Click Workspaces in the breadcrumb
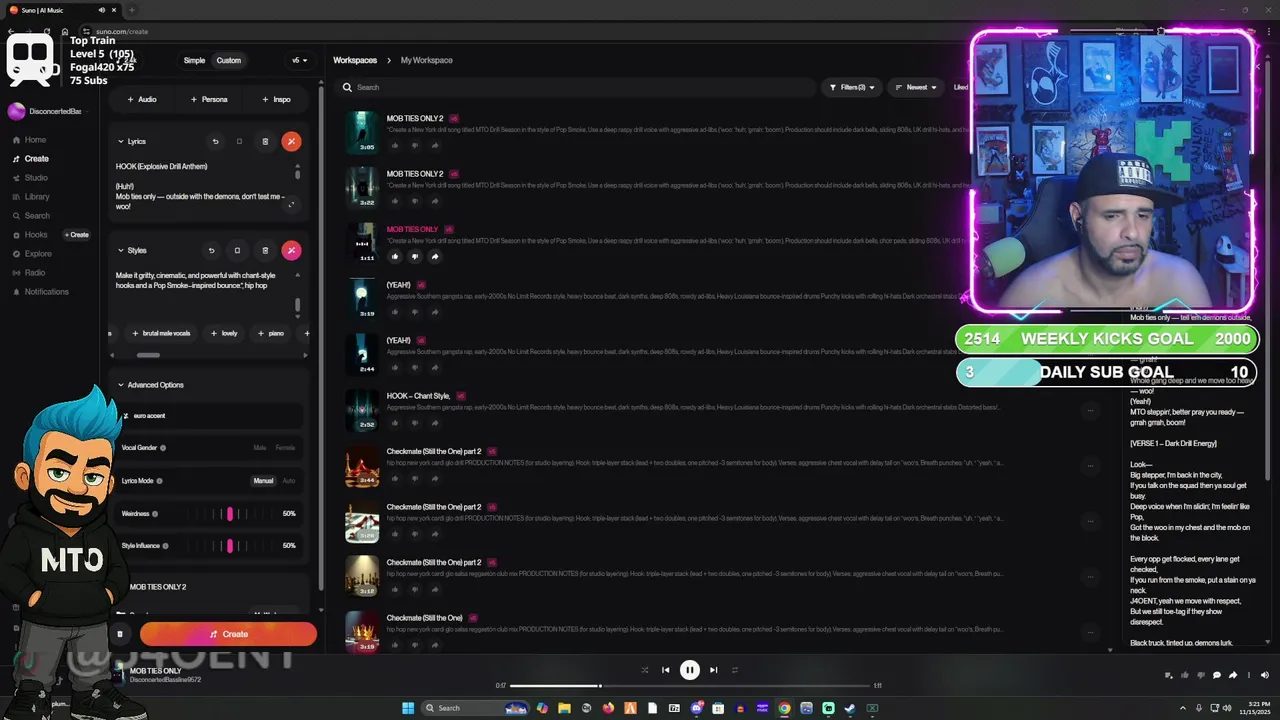The height and width of the screenshot is (720, 1280). click(355, 60)
